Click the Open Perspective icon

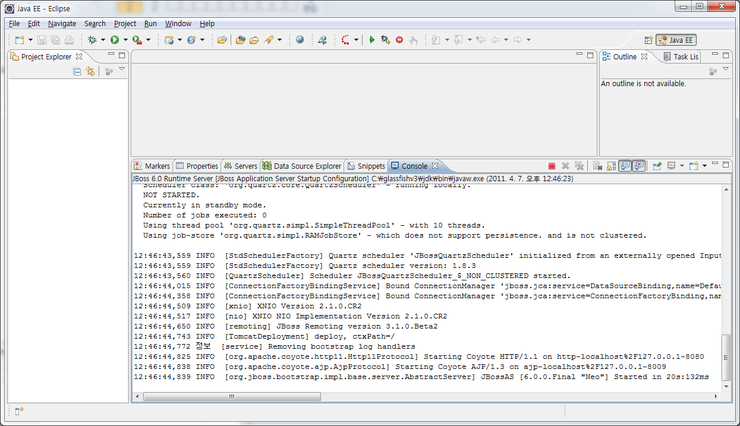648,40
